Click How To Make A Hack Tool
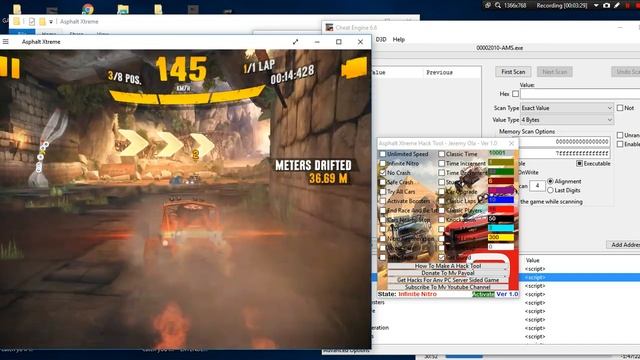Screen dimensions: 640x360 (x=448, y=266)
